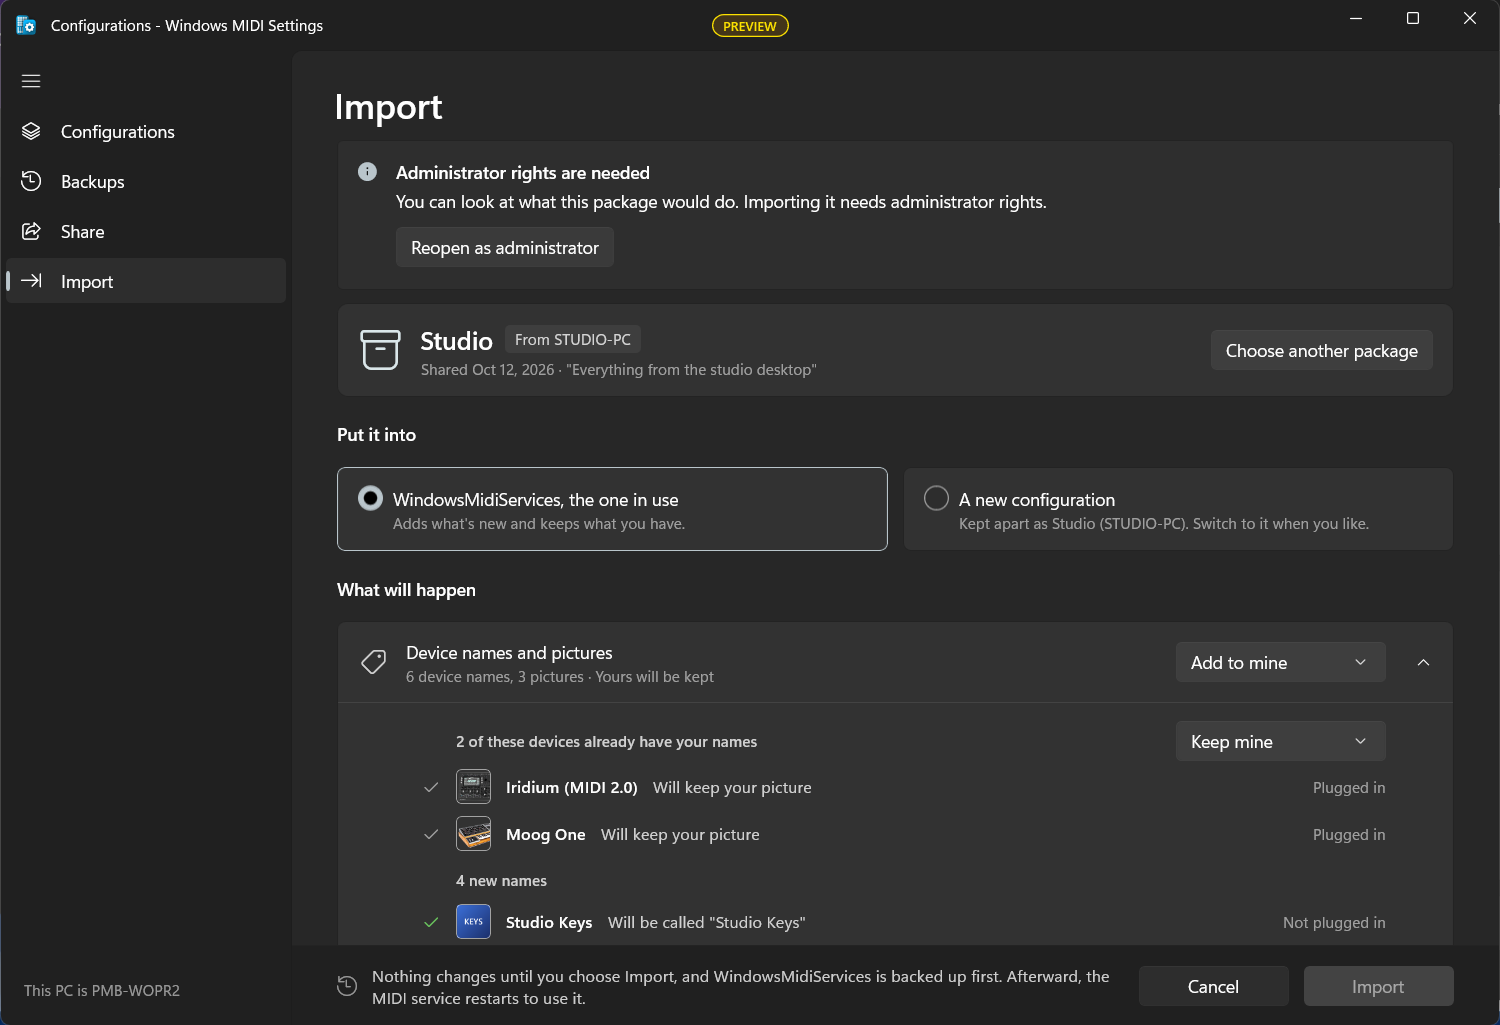
Task: Click the Studio Keys device picture
Action: [473, 922]
